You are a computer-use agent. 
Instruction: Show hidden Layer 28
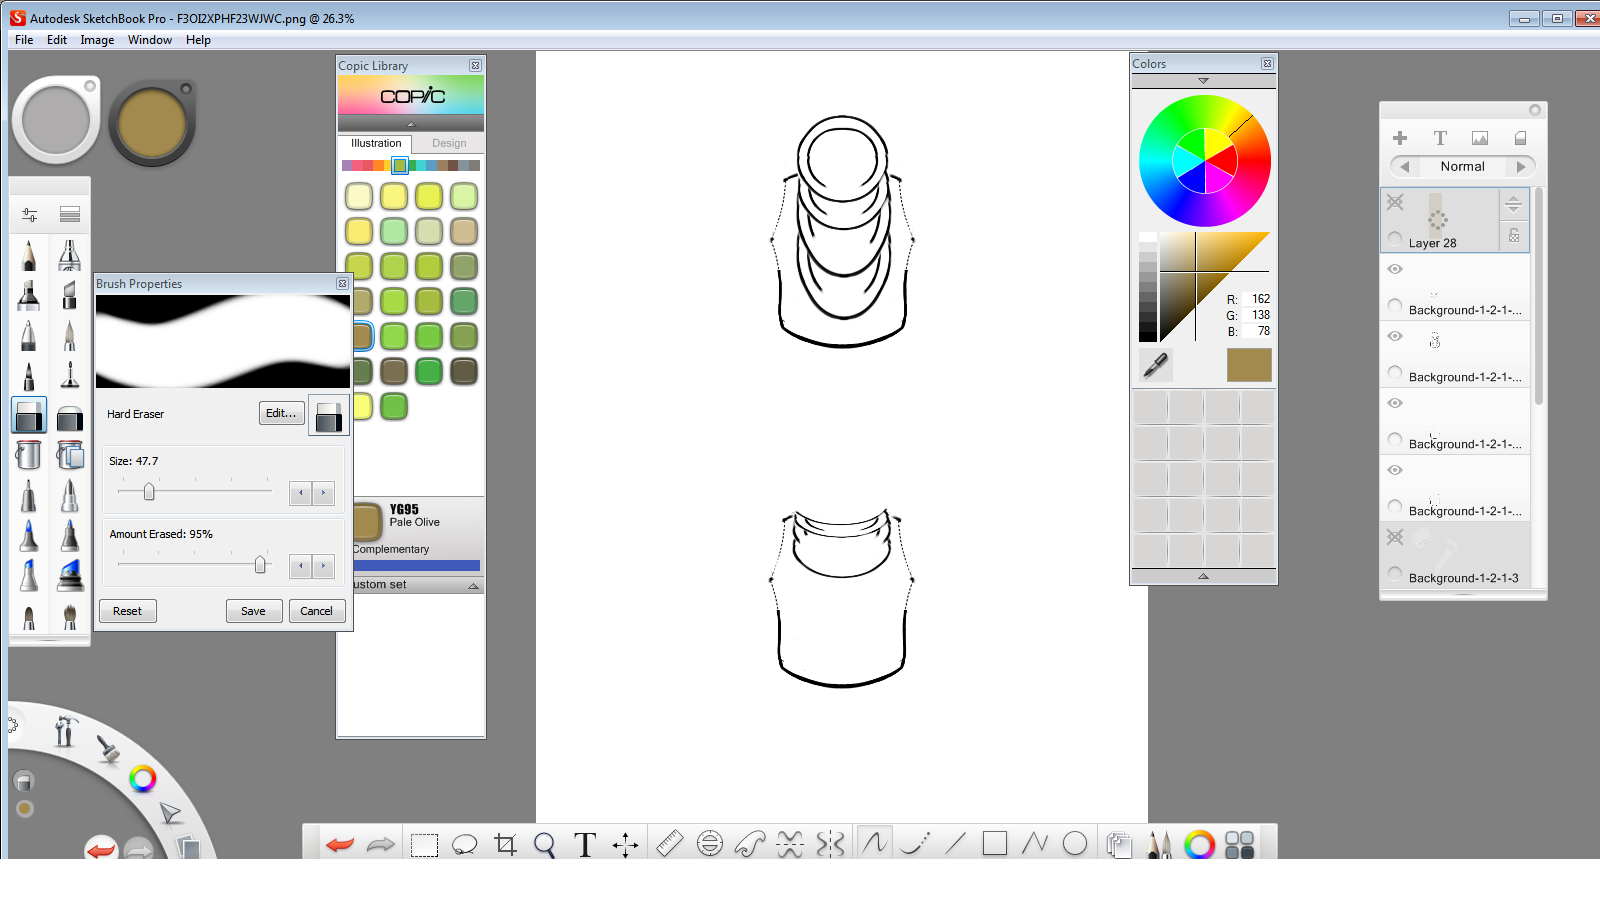(1395, 202)
